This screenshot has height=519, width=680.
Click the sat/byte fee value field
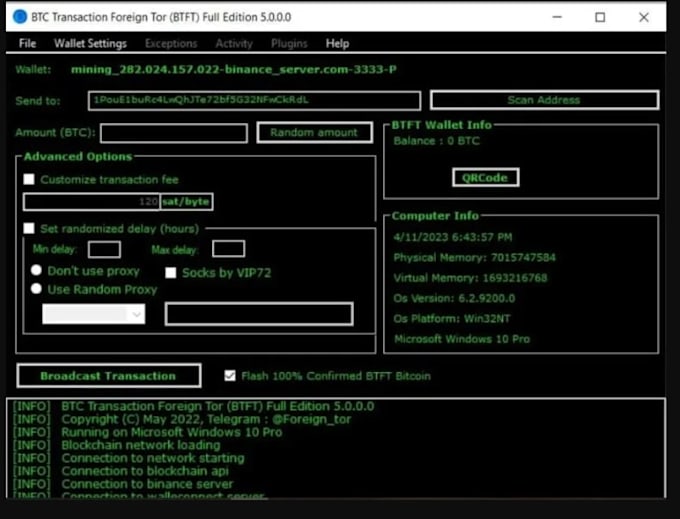92,202
